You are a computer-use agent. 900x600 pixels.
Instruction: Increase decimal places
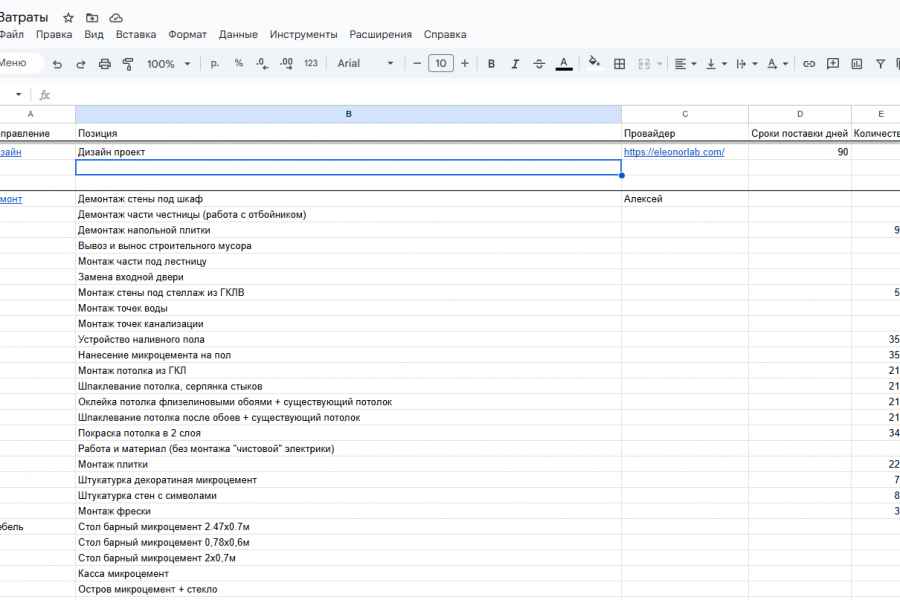[x=286, y=64]
